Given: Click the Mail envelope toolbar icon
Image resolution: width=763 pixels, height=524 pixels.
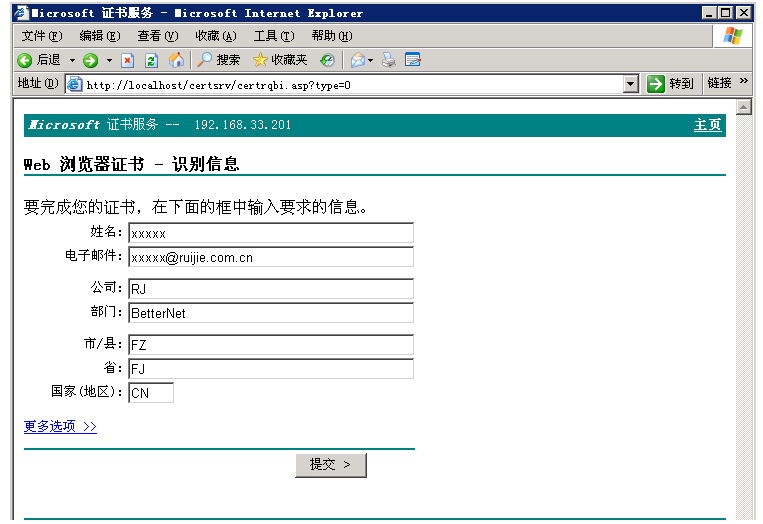Looking at the screenshot, I should pyautogui.click(x=357, y=60).
